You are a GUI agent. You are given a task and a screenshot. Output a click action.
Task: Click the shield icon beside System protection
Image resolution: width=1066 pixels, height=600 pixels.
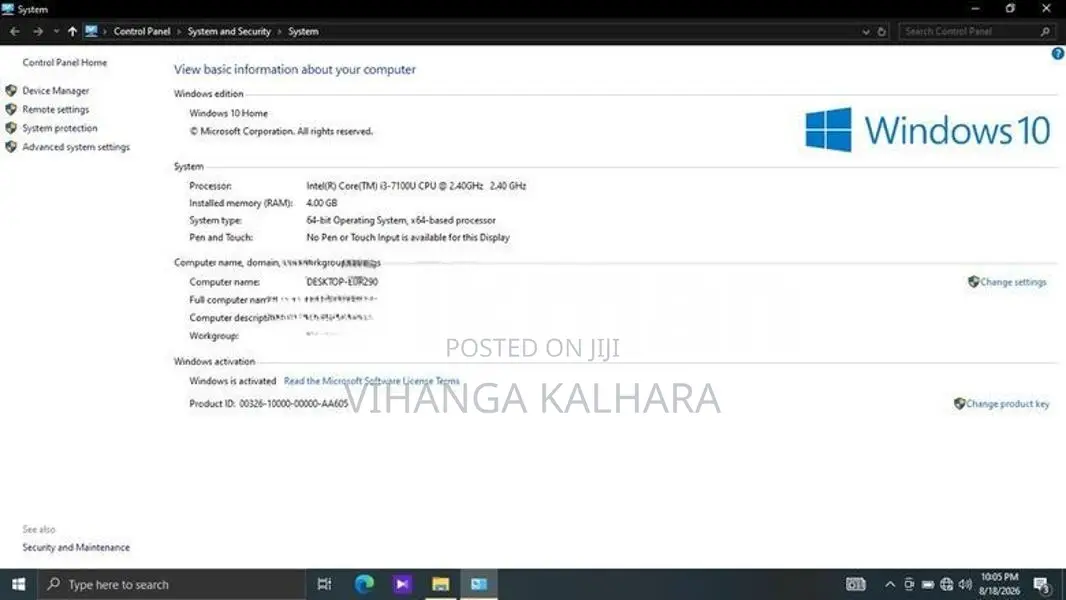(11, 128)
